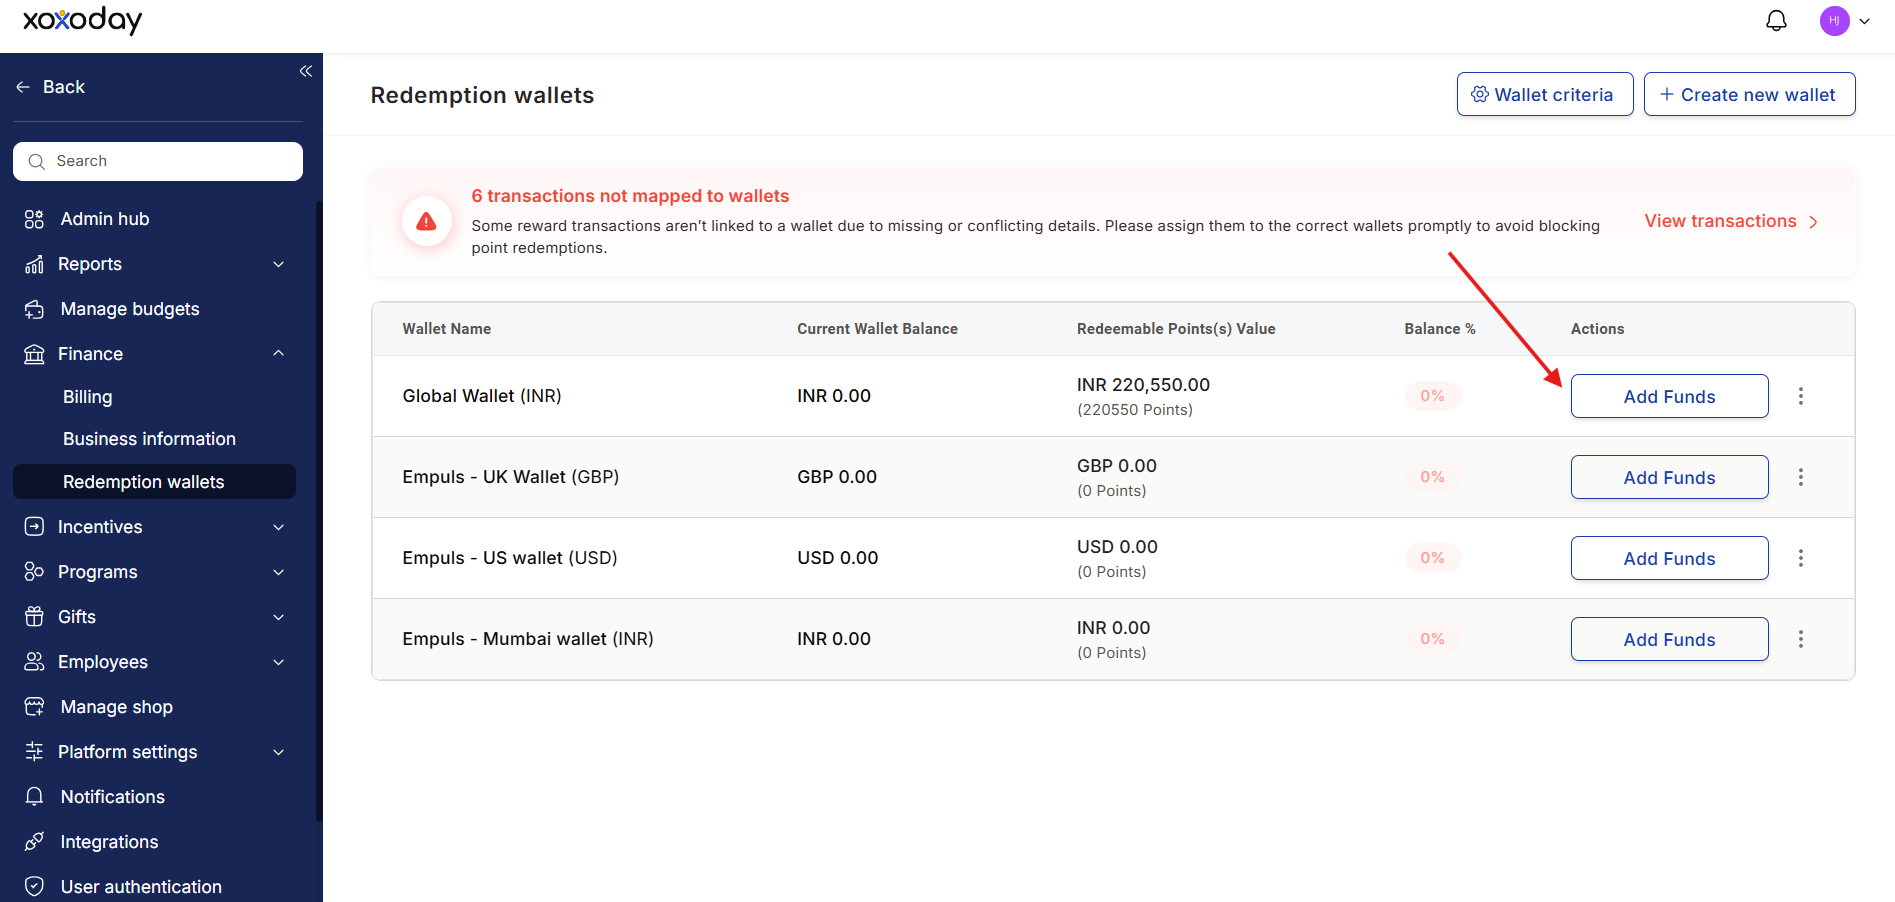The image size is (1895, 902).
Task: Expand the Platform settings chevron
Action: pyautogui.click(x=279, y=752)
